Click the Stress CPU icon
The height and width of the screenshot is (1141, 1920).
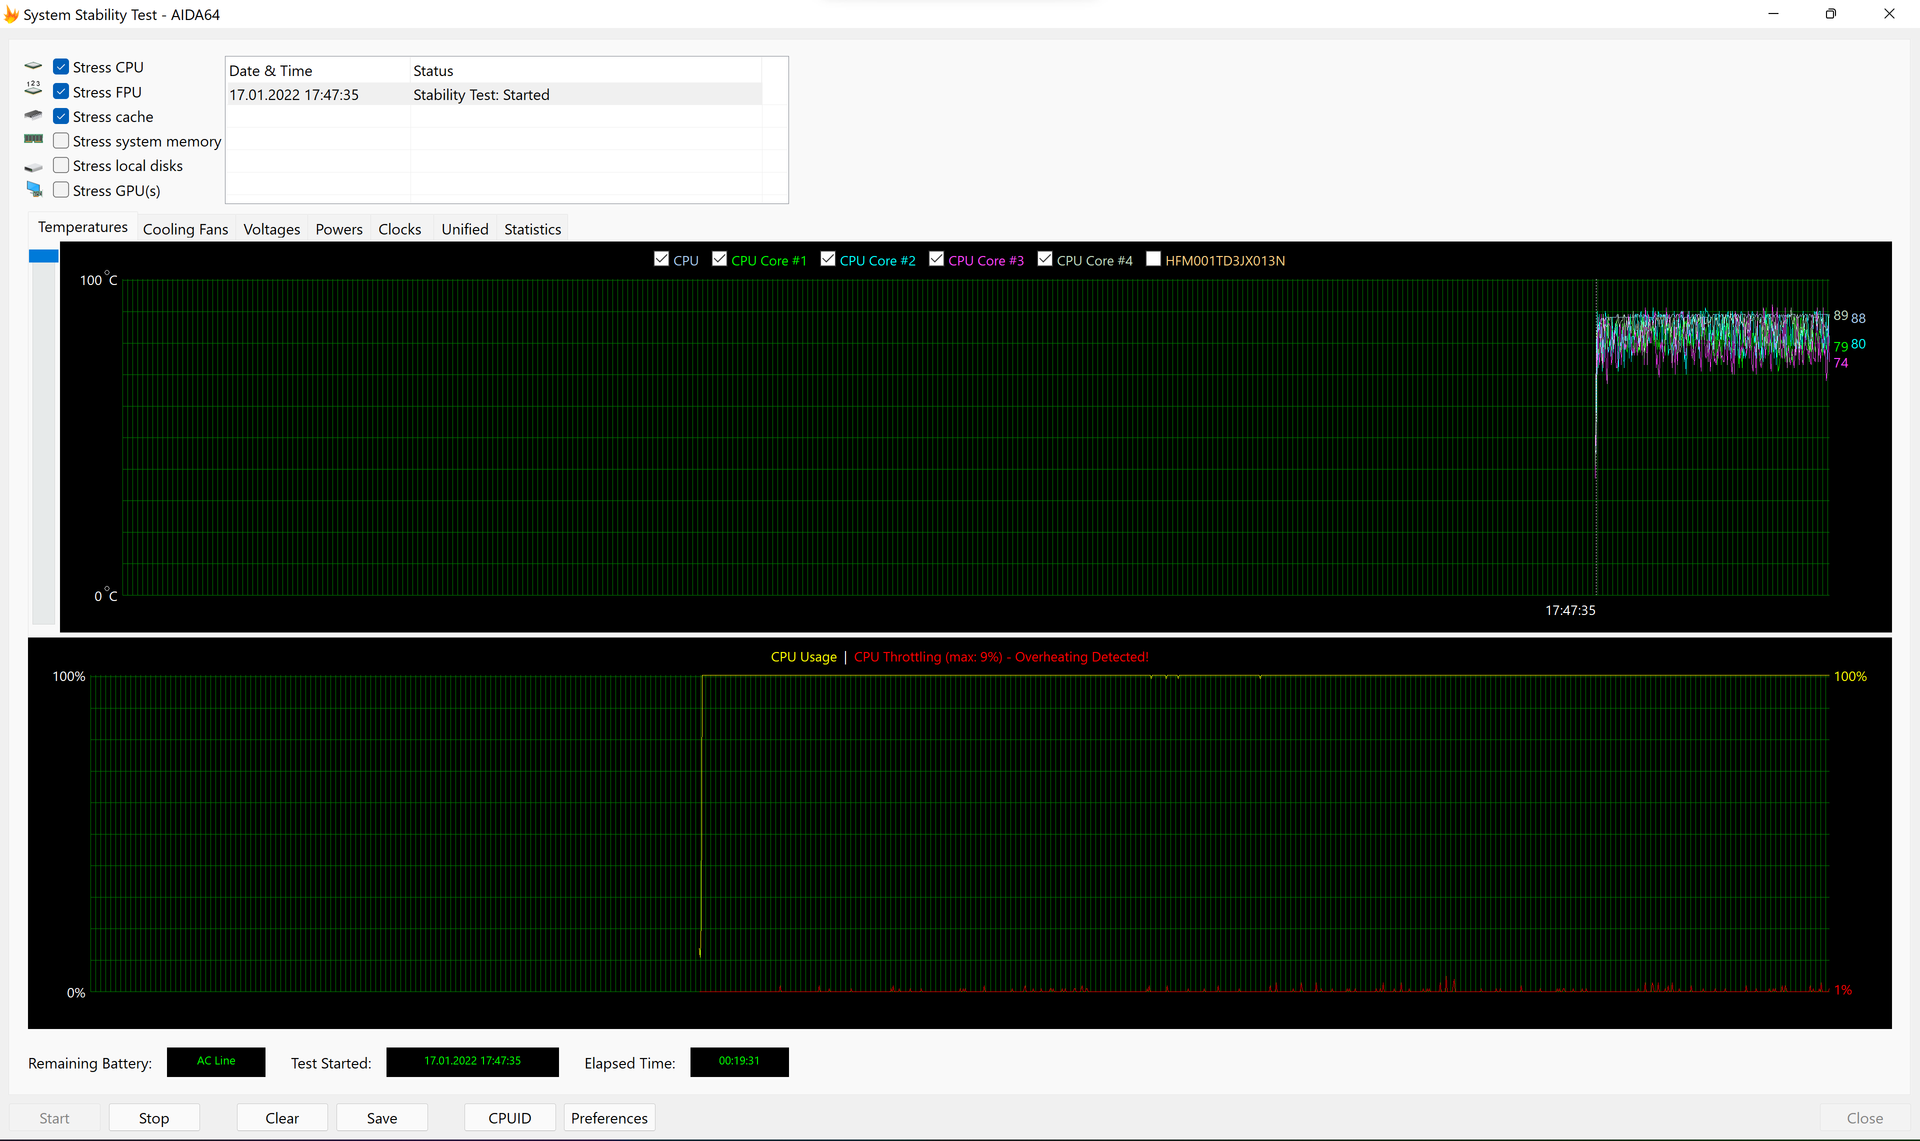[x=34, y=67]
